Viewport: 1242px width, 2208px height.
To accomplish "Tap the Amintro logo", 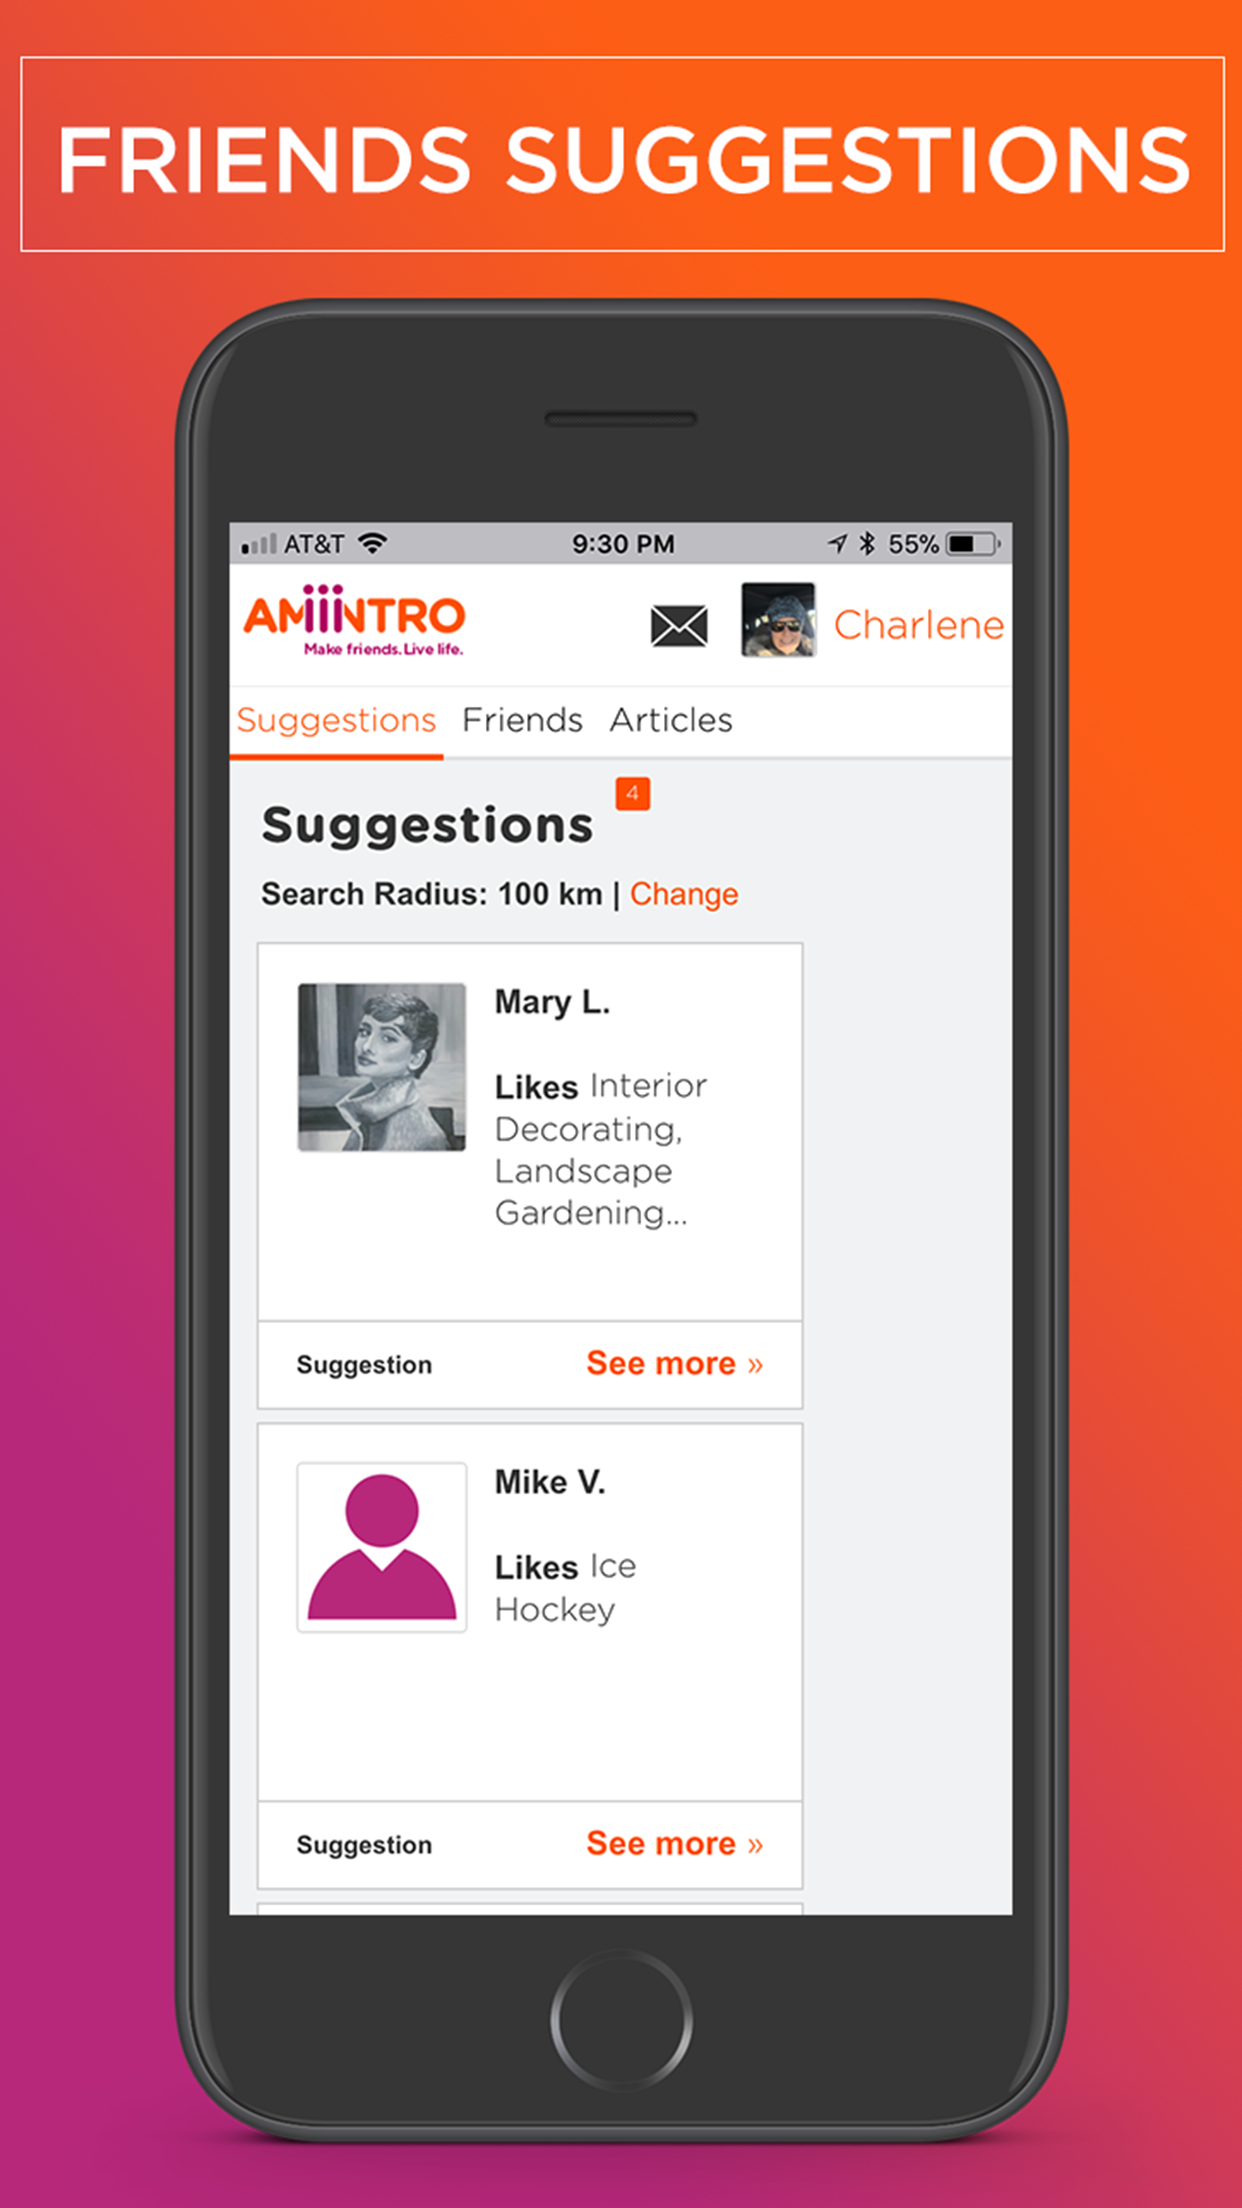I will [x=355, y=620].
